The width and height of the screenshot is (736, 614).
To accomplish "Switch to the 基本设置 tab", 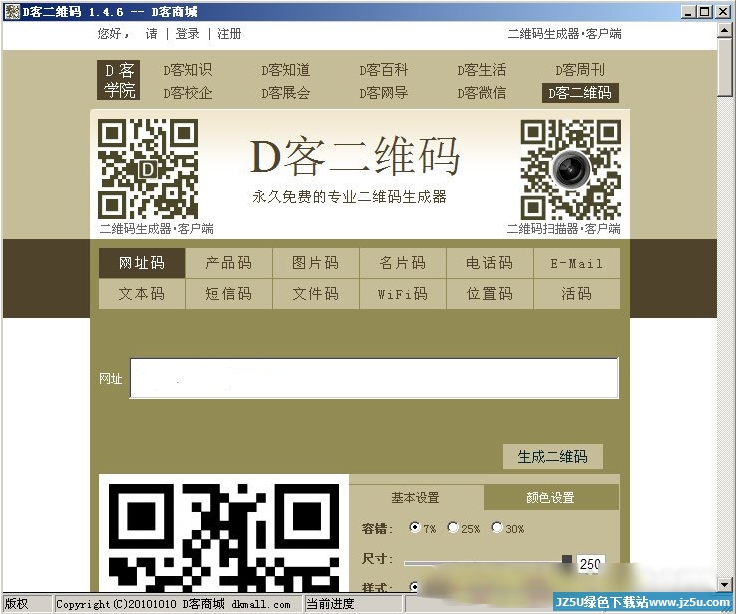I will pyautogui.click(x=416, y=497).
